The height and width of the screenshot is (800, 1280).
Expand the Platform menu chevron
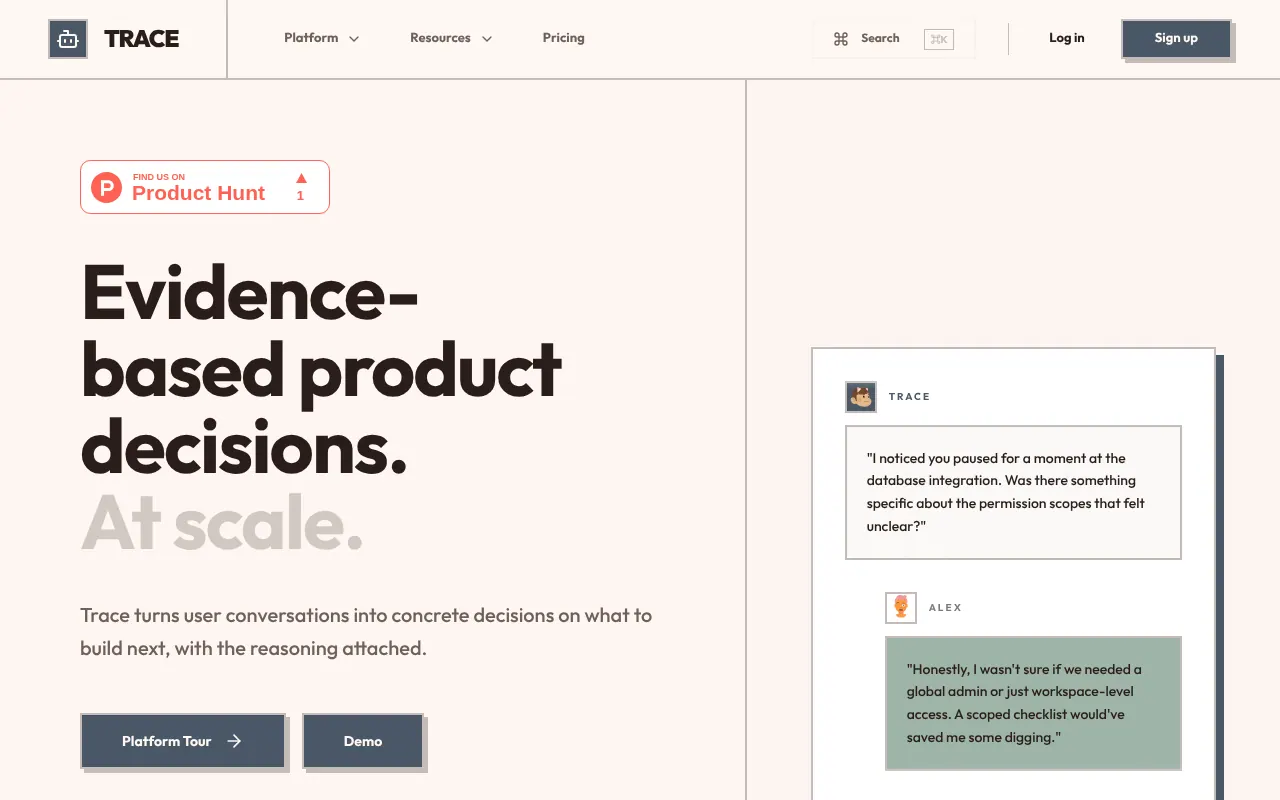click(x=354, y=39)
